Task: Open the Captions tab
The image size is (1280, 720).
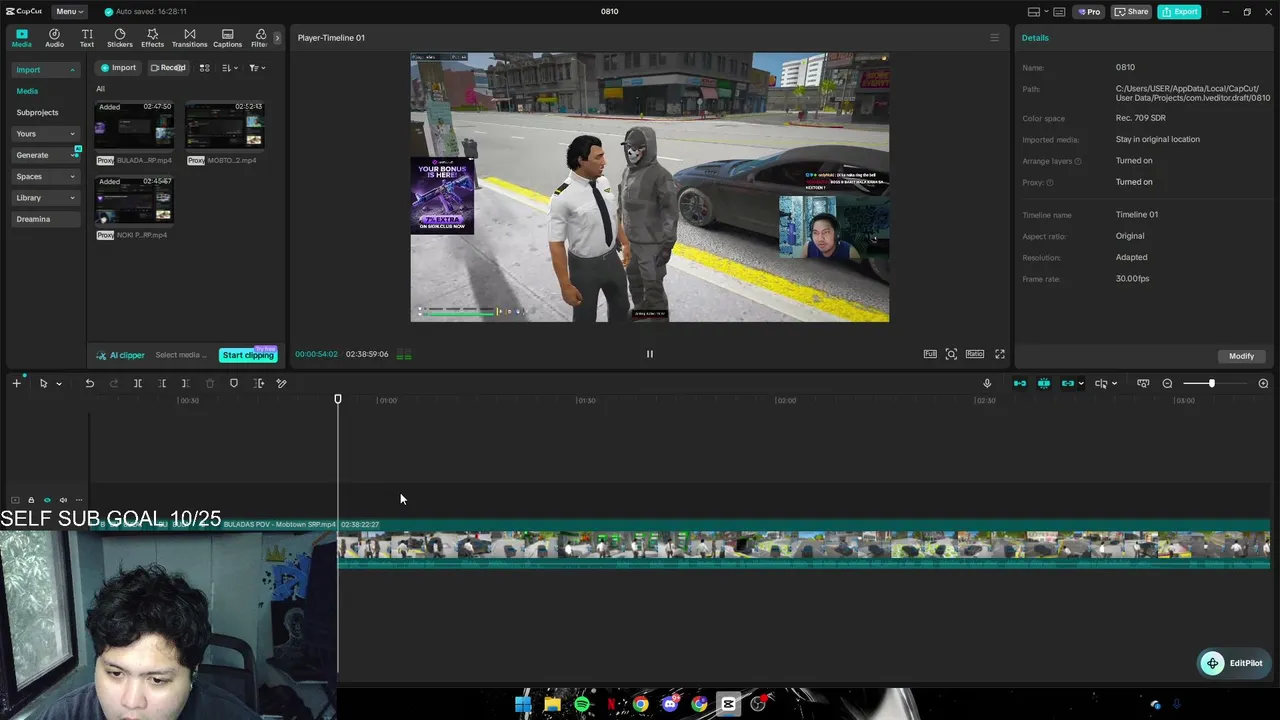Action: pos(227,38)
